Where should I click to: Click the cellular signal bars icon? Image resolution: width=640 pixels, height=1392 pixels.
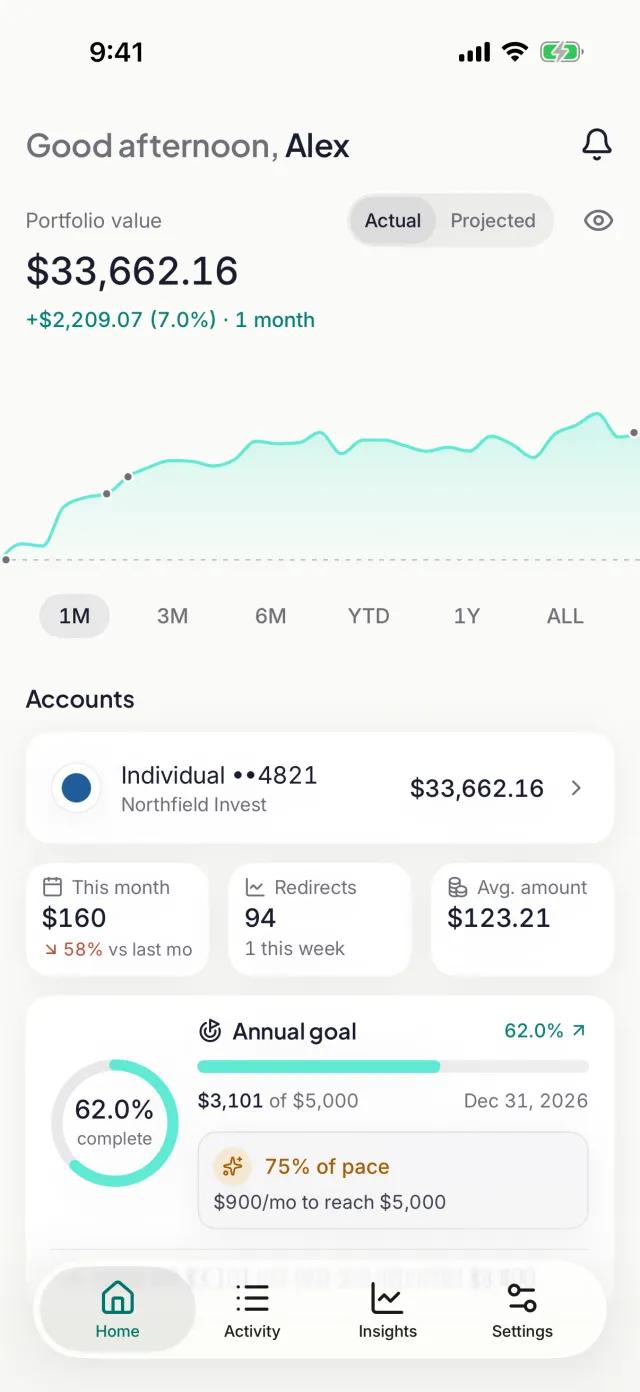pyautogui.click(x=475, y=52)
